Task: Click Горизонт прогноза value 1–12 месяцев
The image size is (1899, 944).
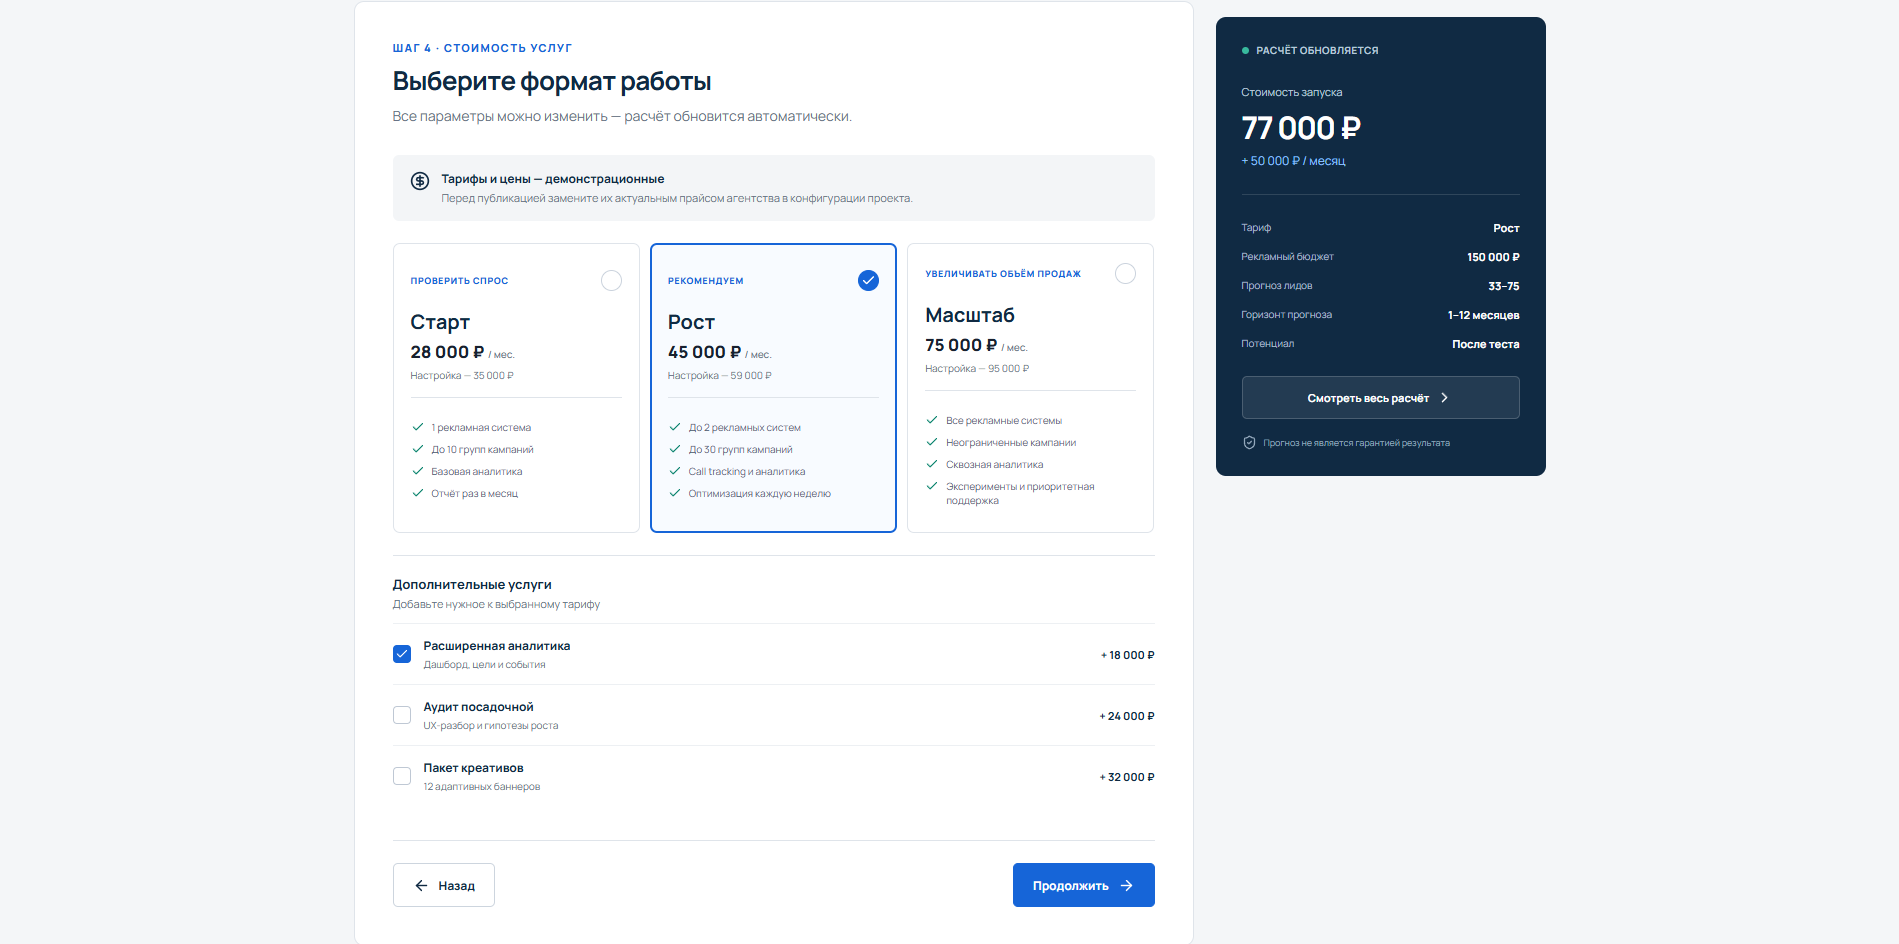Action: click(x=1484, y=315)
